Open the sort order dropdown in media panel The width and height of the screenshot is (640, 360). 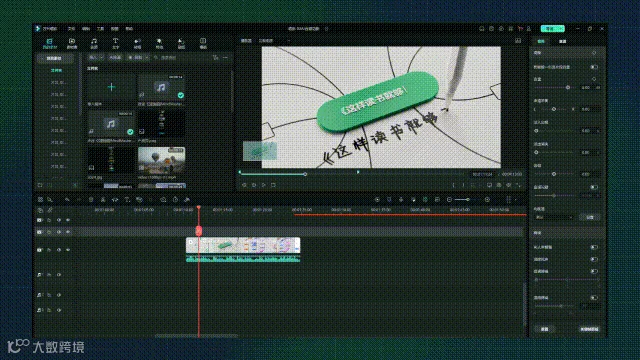click(x=138, y=58)
